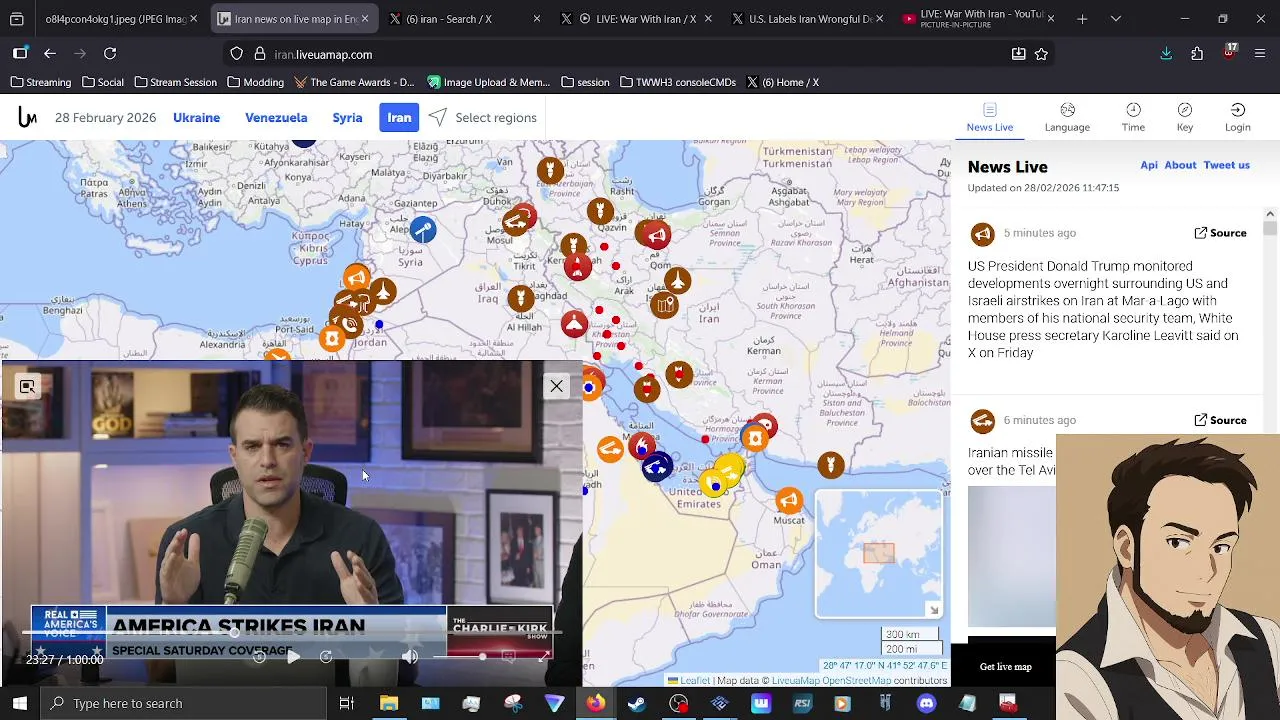Select the orange megaphone marker at Muscat
Screen dimensions: 1280x720
(x=789, y=500)
